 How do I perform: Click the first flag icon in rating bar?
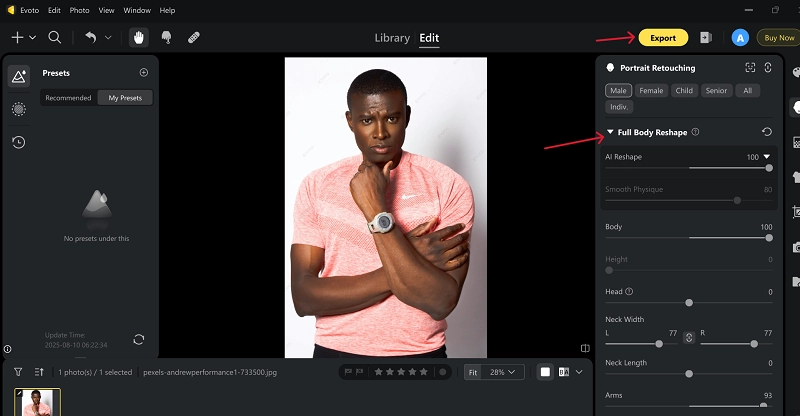[x=348, y=372]
